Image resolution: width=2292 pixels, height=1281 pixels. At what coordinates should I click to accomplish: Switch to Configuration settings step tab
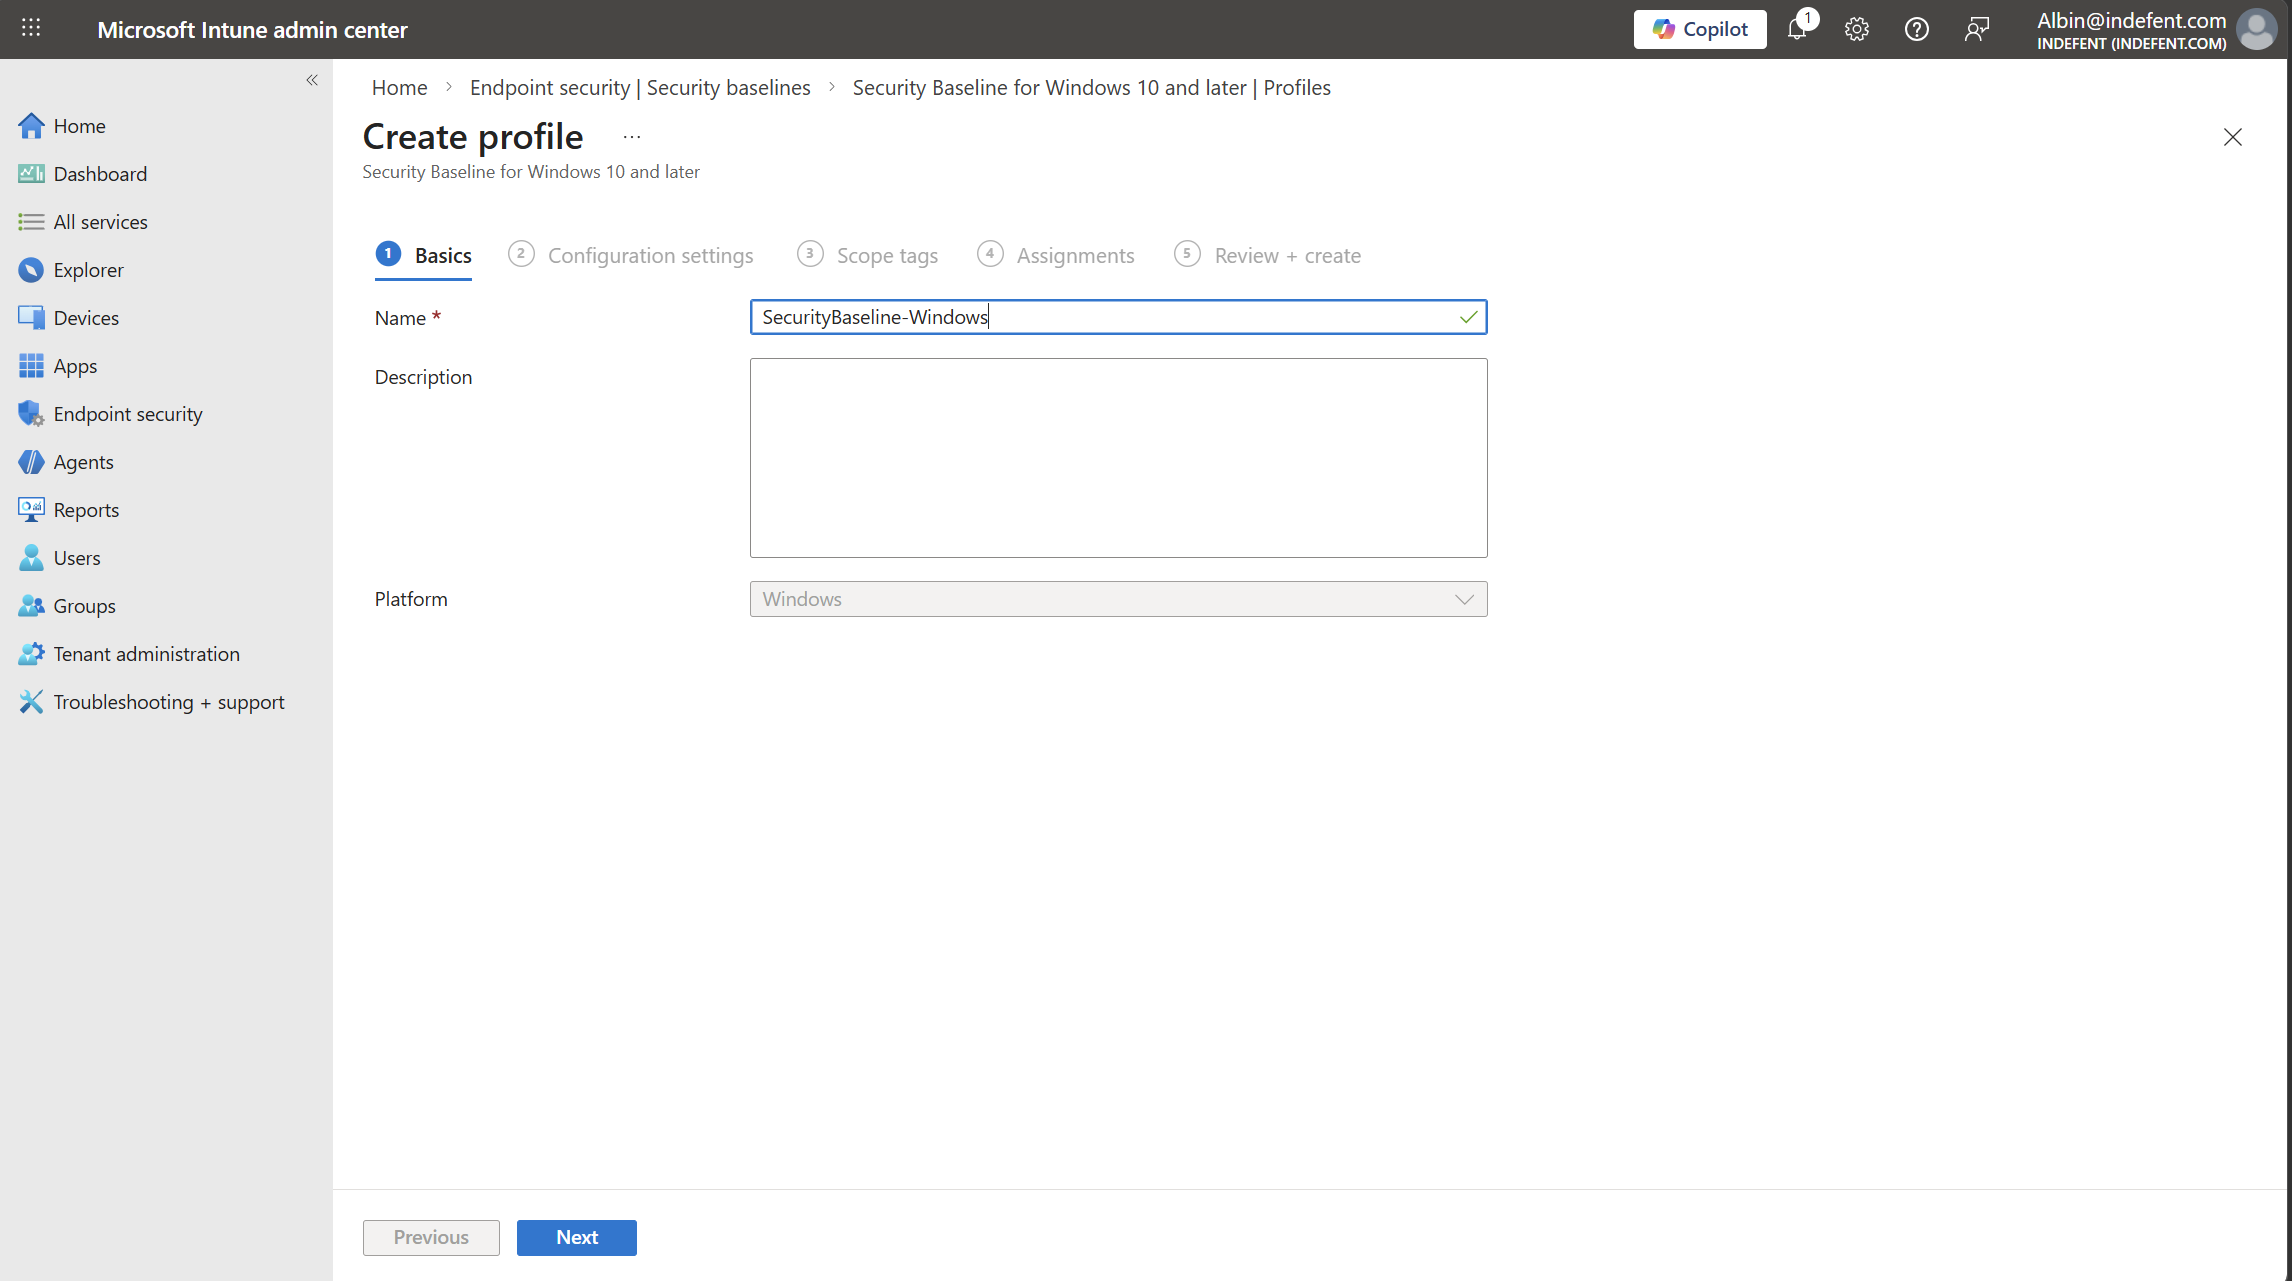650,255
